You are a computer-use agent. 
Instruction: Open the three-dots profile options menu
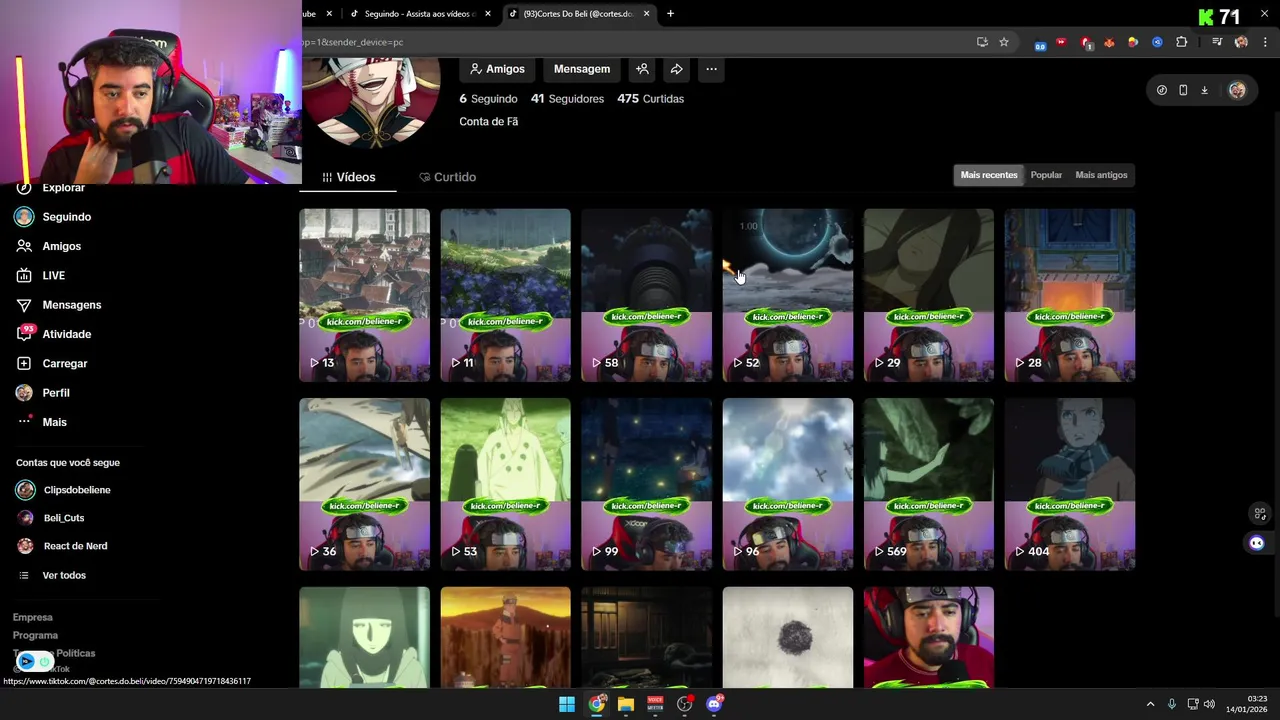tap(711, 69)
